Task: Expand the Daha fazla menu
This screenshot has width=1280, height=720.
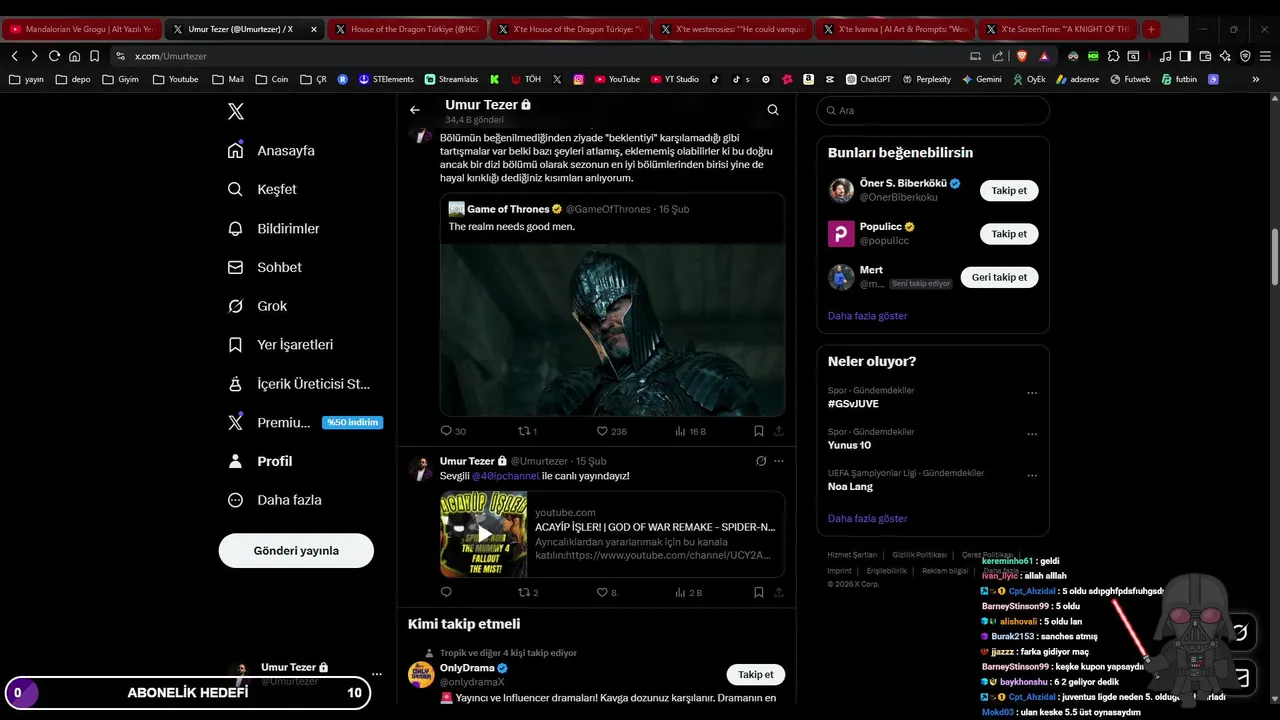Action: coord(274,500)
